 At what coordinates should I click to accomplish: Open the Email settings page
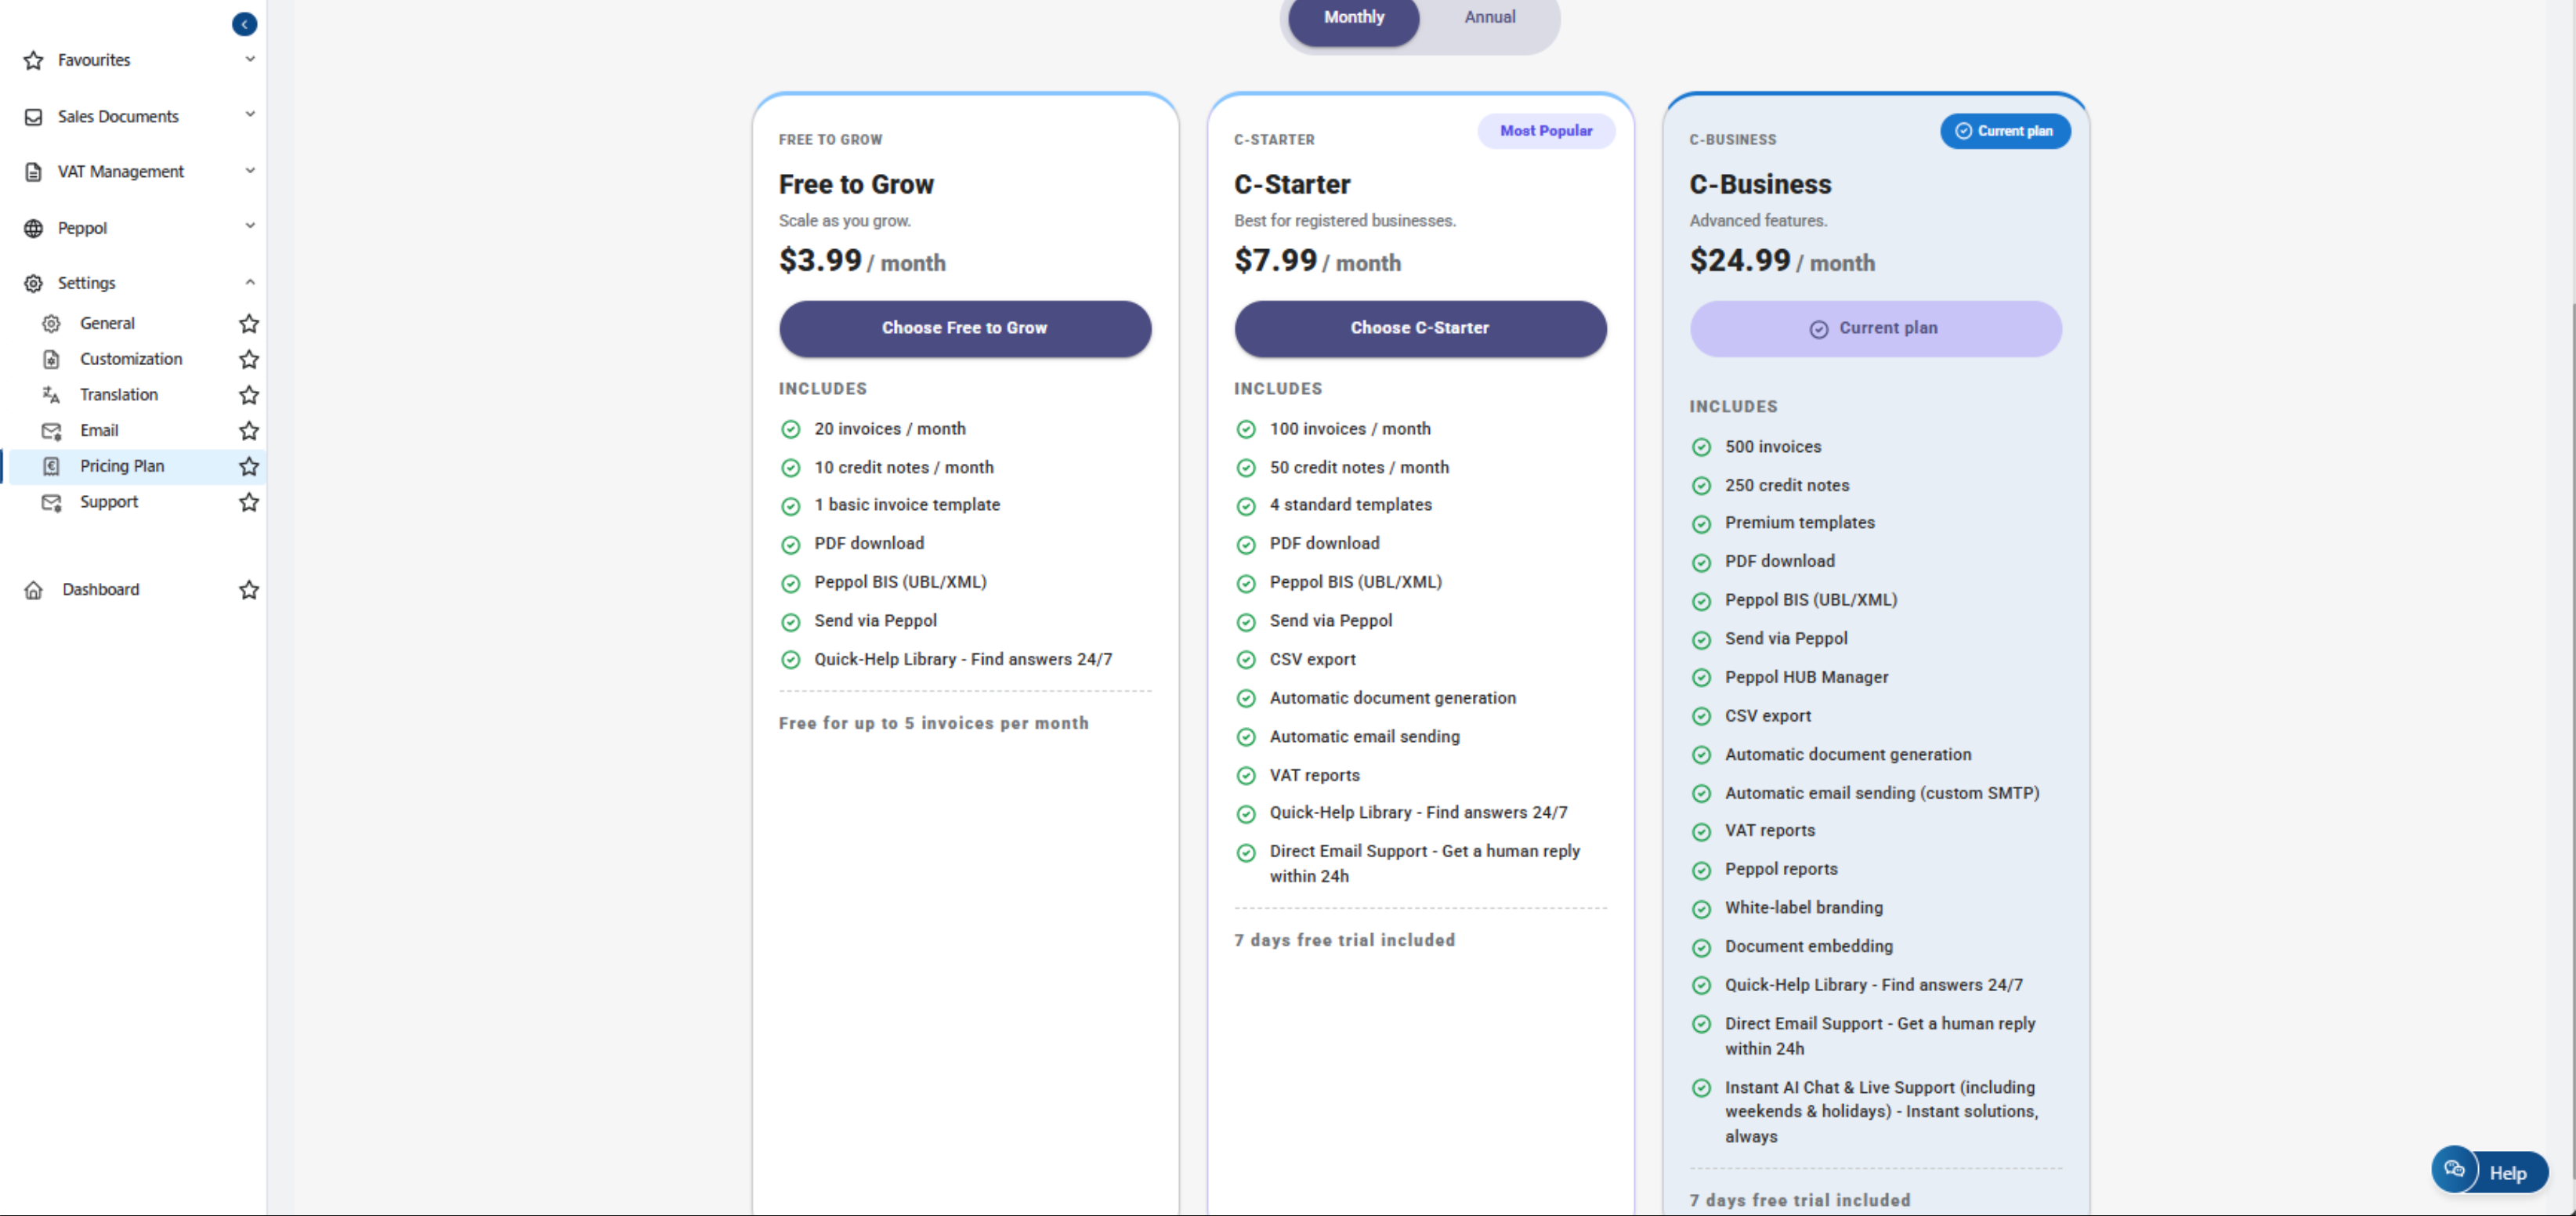[x=99, y=431]
